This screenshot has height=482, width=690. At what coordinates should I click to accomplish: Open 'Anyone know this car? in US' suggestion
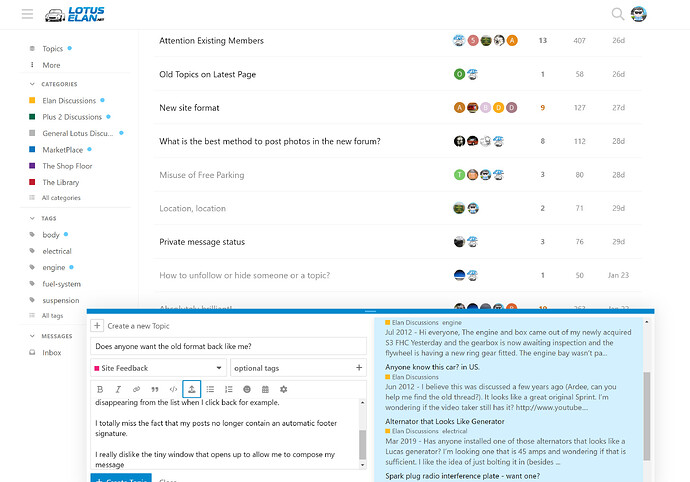click(432, 367)
